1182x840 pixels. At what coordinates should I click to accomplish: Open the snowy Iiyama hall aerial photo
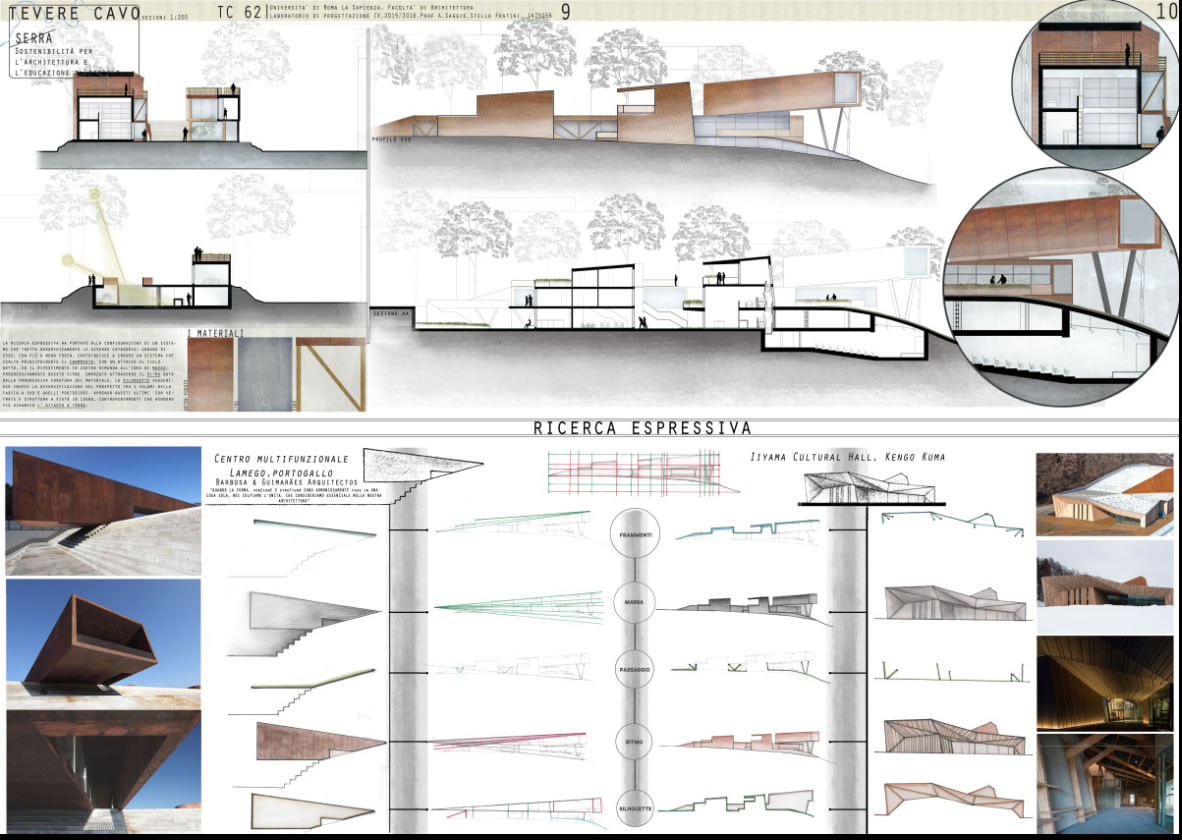click(1107, 494)
